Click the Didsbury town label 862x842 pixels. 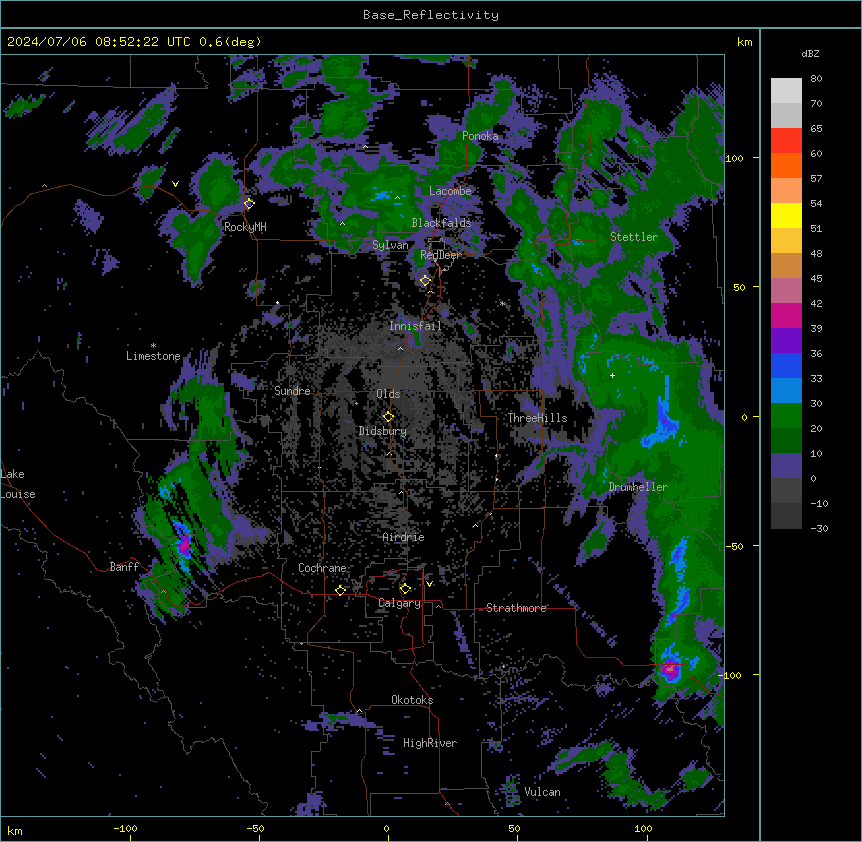383,431
